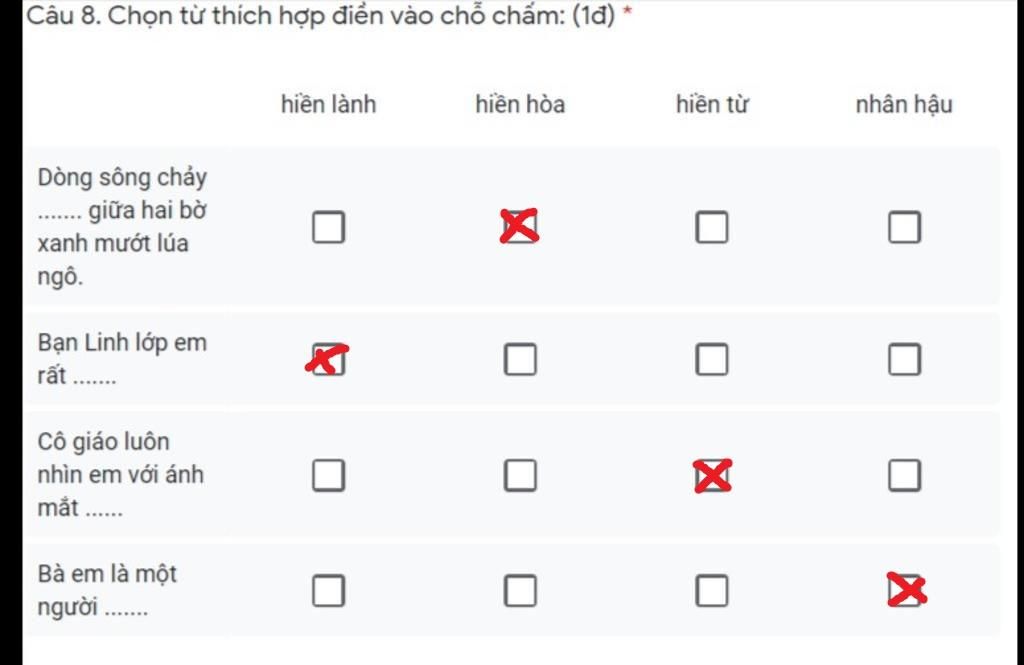Uncheck 'hiền hòa' for 'Dòng sông chảy' row
Image resolution: width=1024 pixels, height=665 pixels.
520,227
